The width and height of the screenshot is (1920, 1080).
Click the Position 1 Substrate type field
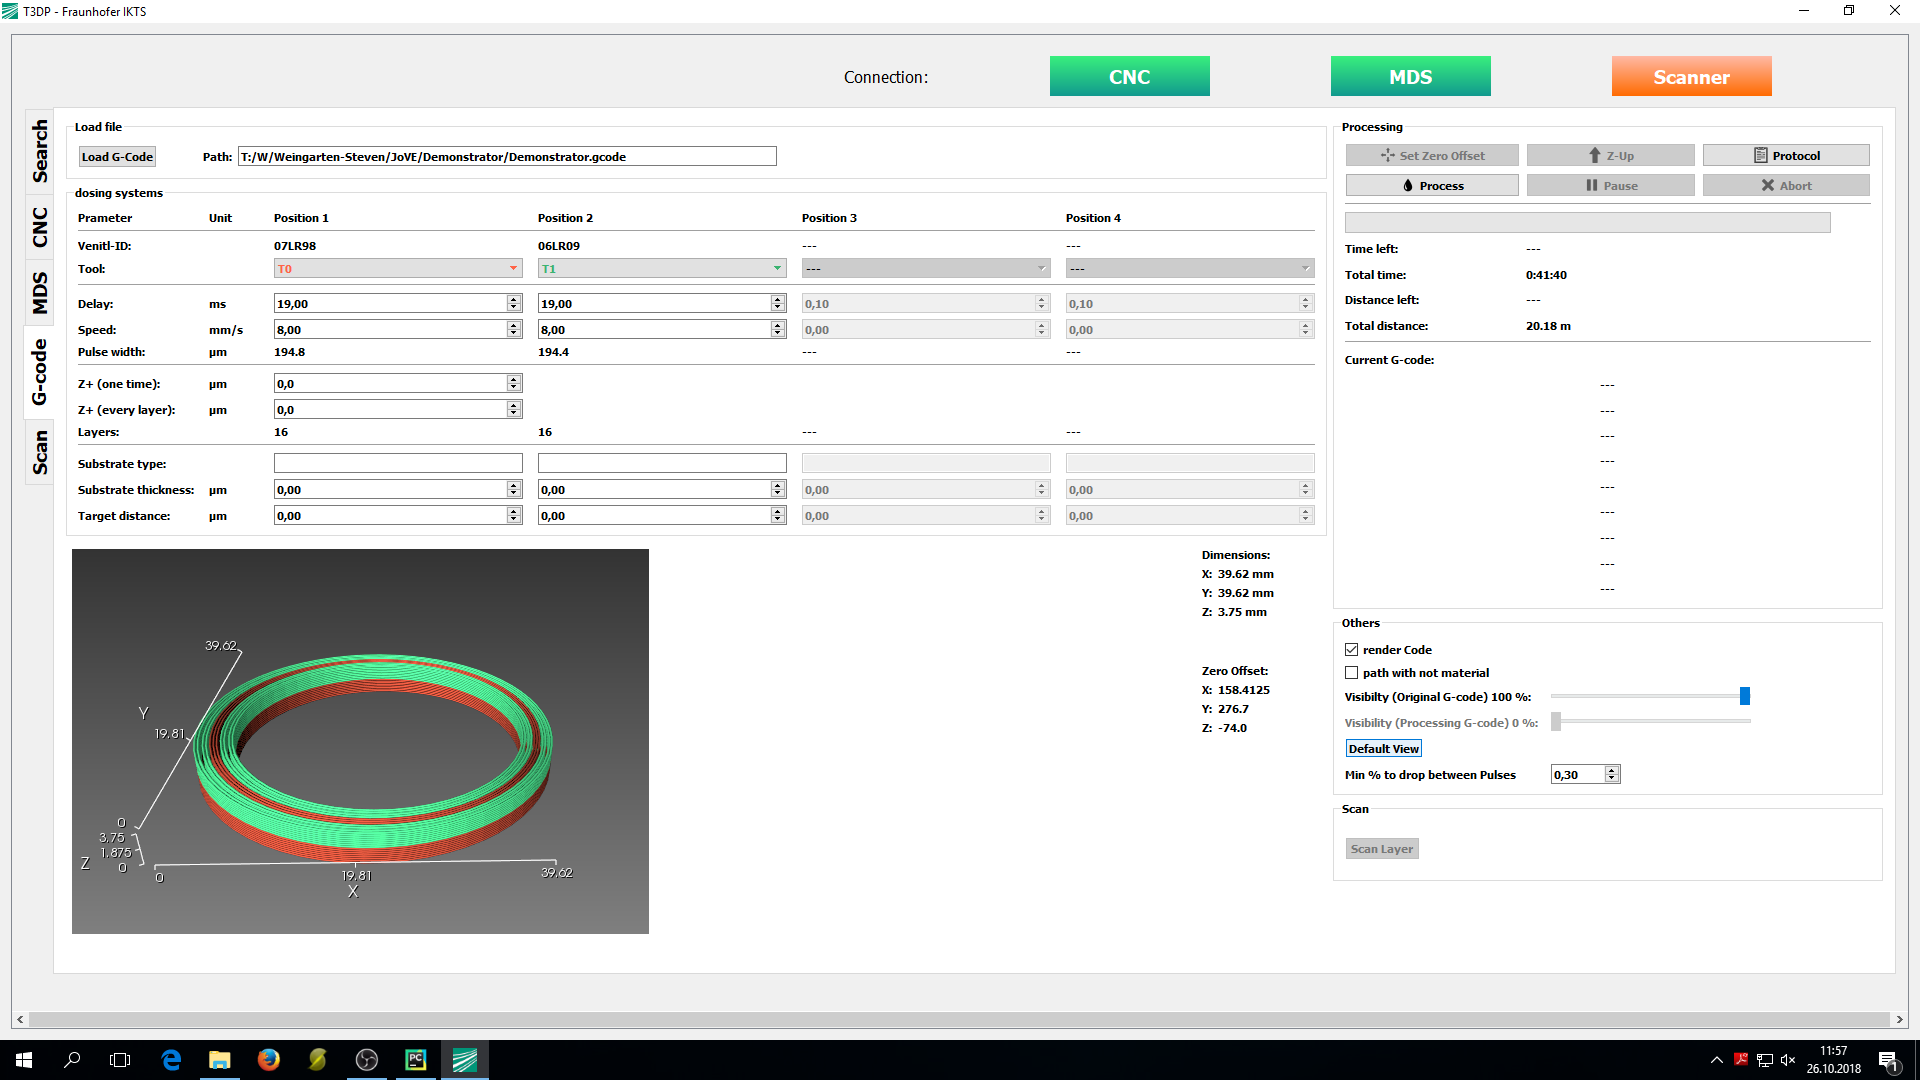coord(398,464)
